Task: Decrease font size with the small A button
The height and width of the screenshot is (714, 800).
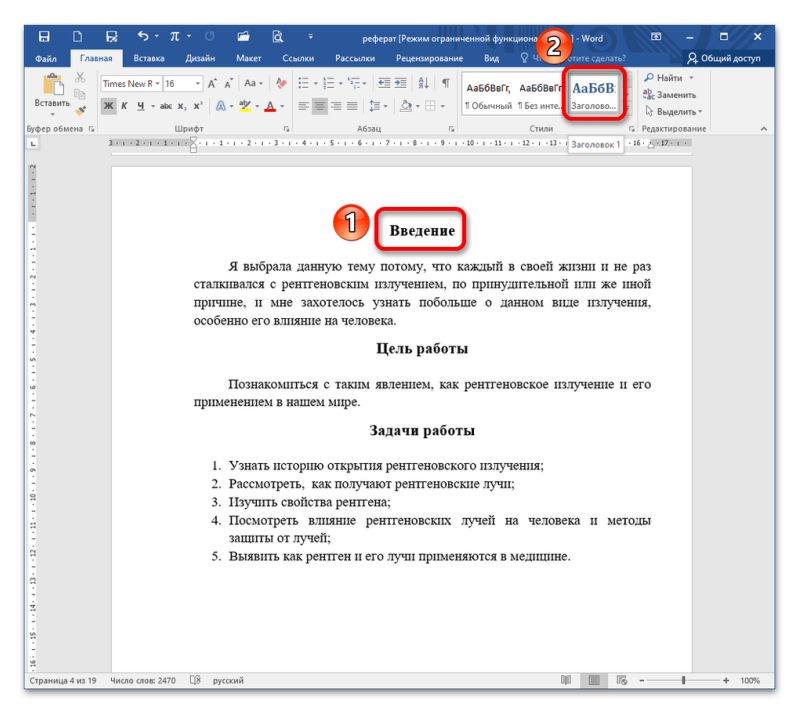Action: tap(229, 84)
